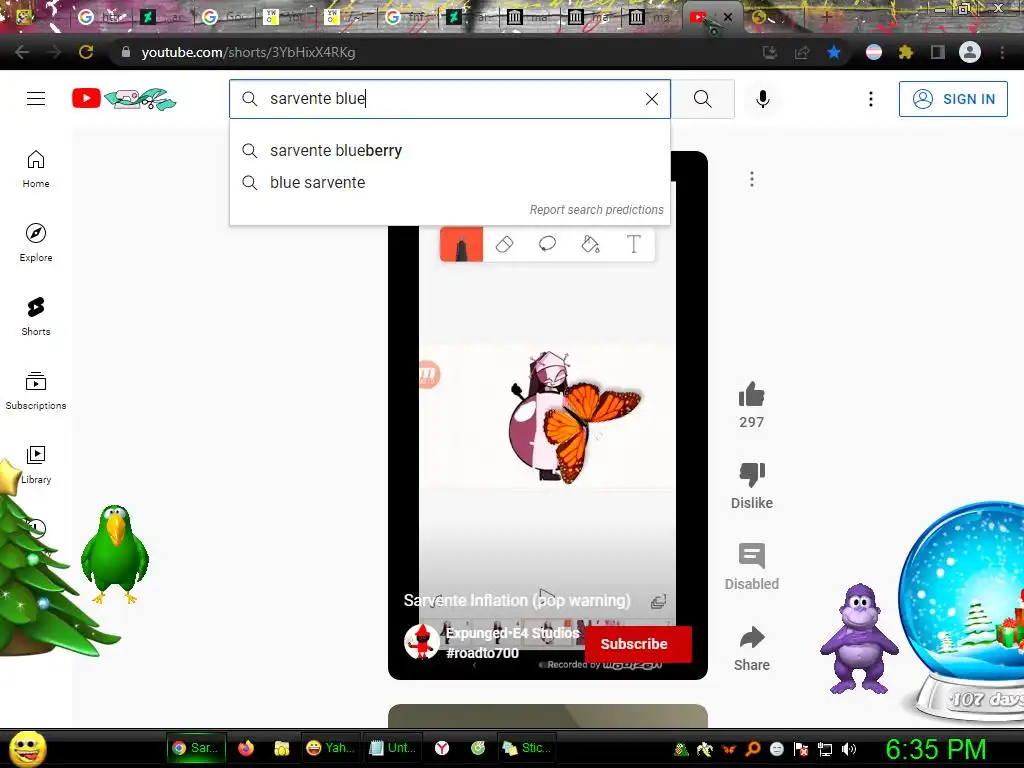This screenshot has width=1024, height=768.
Task: Go to Home in the sidebar
Action: click(36, 169)
